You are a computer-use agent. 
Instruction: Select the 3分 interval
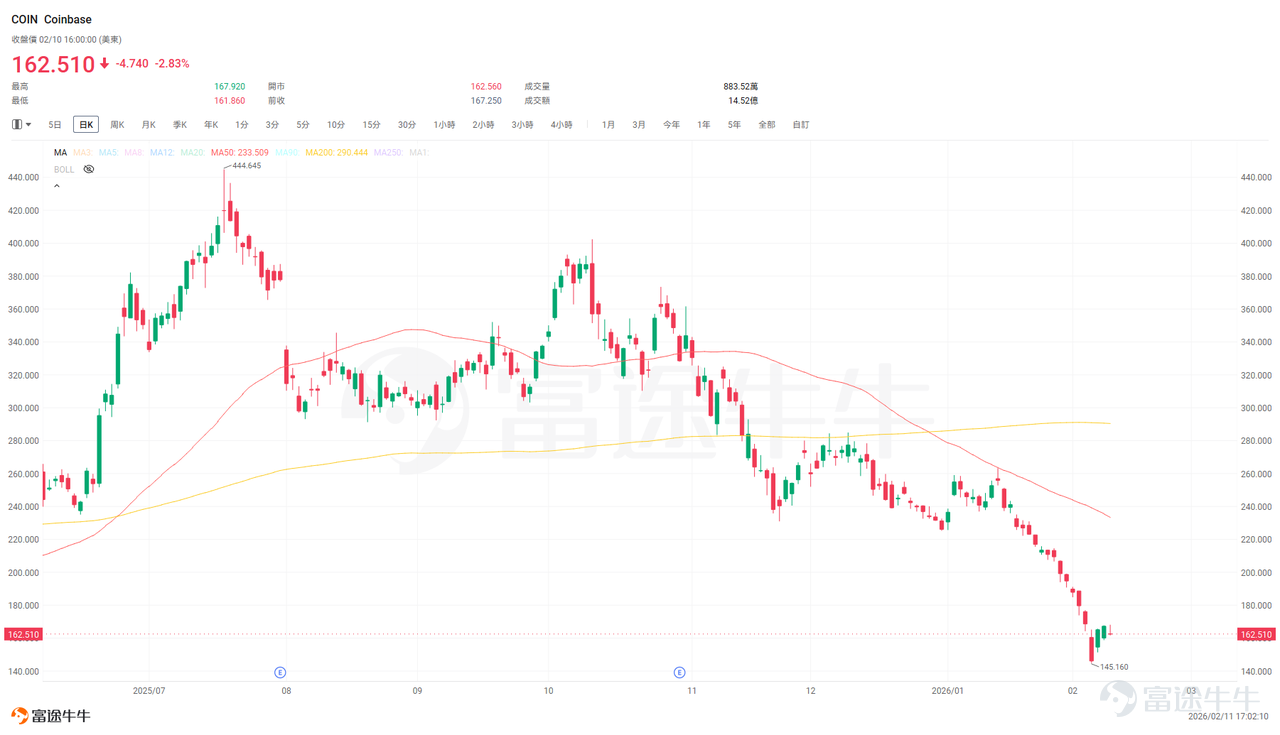[x=272, y=125]
